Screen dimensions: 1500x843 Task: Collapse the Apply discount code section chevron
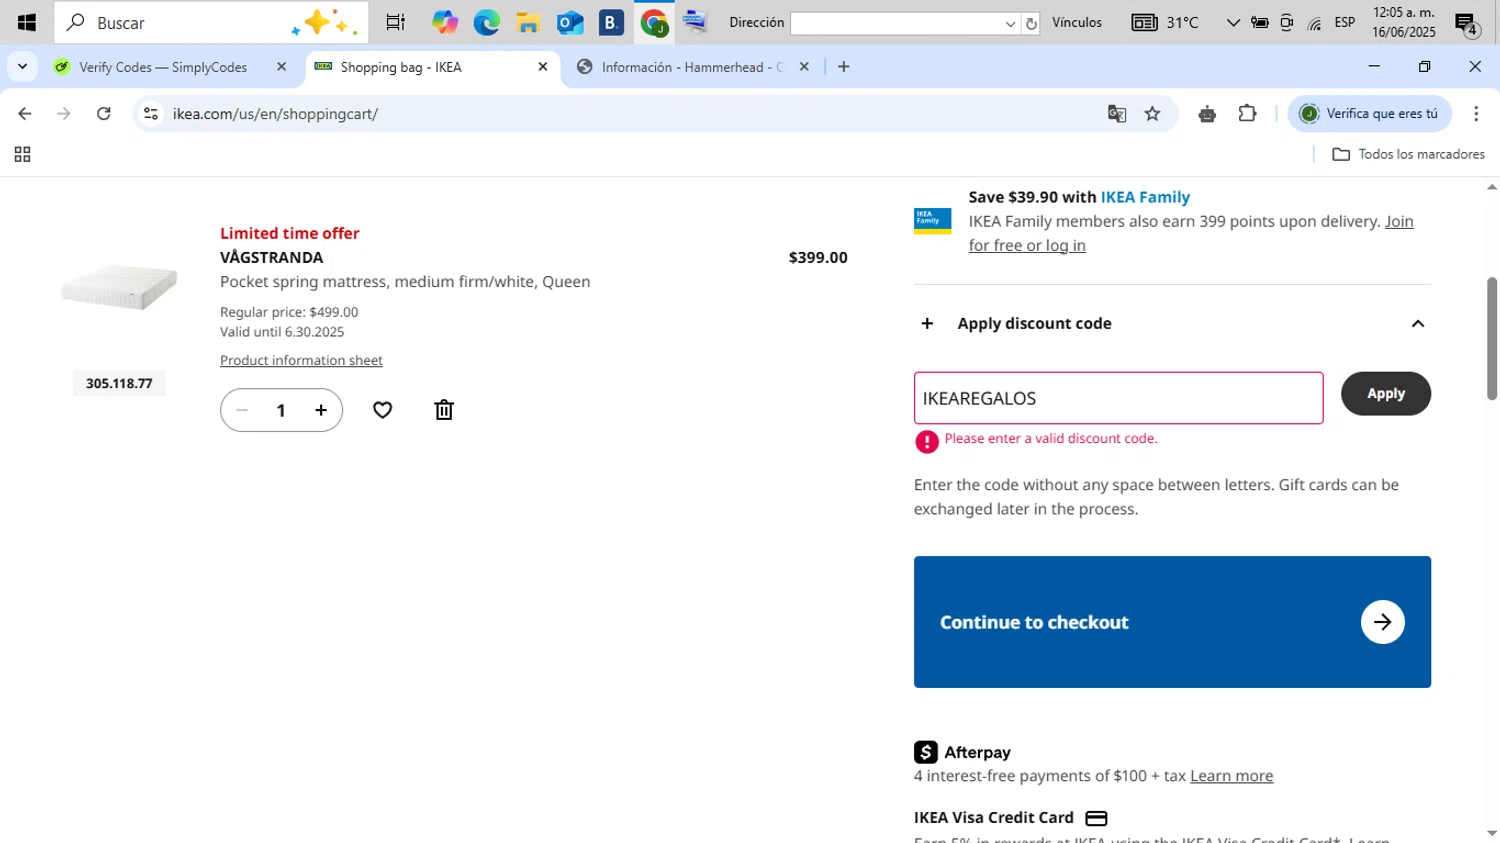(1417, 324)
